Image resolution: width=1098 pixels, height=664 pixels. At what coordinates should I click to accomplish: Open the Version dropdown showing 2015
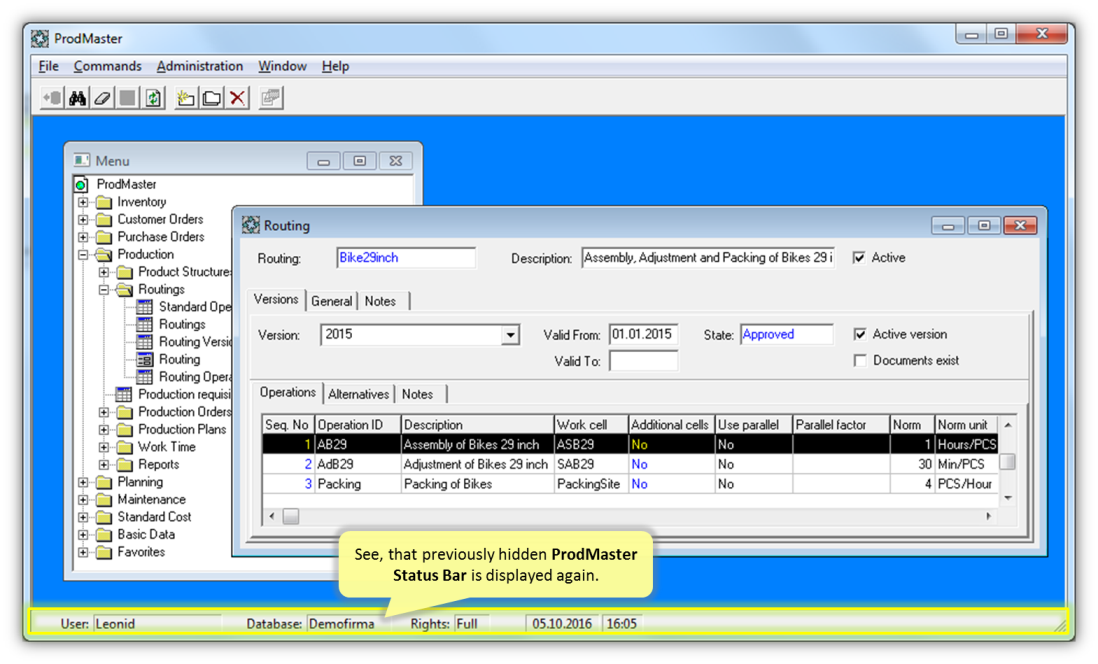tap(511, 336)
